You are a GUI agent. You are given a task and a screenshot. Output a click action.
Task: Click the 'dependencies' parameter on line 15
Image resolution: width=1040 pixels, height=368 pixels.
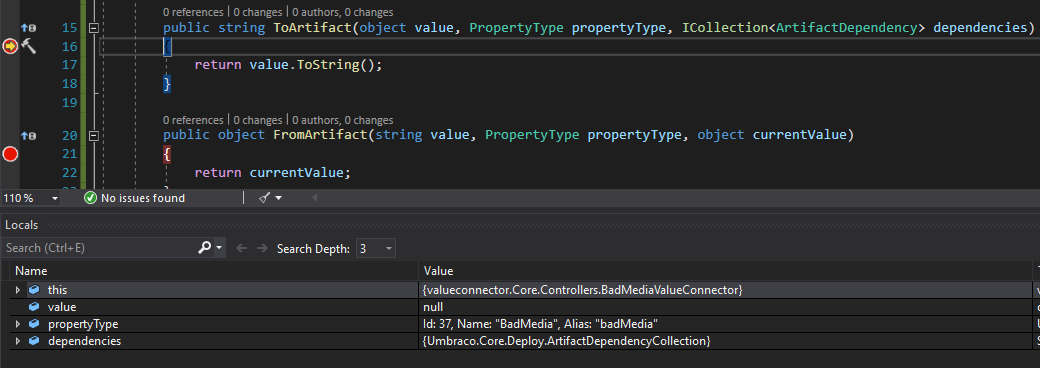[979, 28]
